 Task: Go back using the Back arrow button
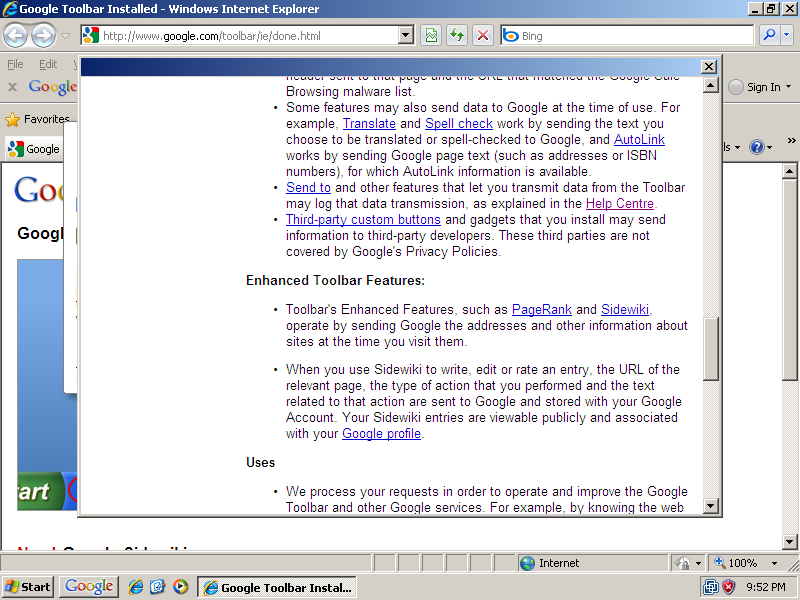(16, 36)
